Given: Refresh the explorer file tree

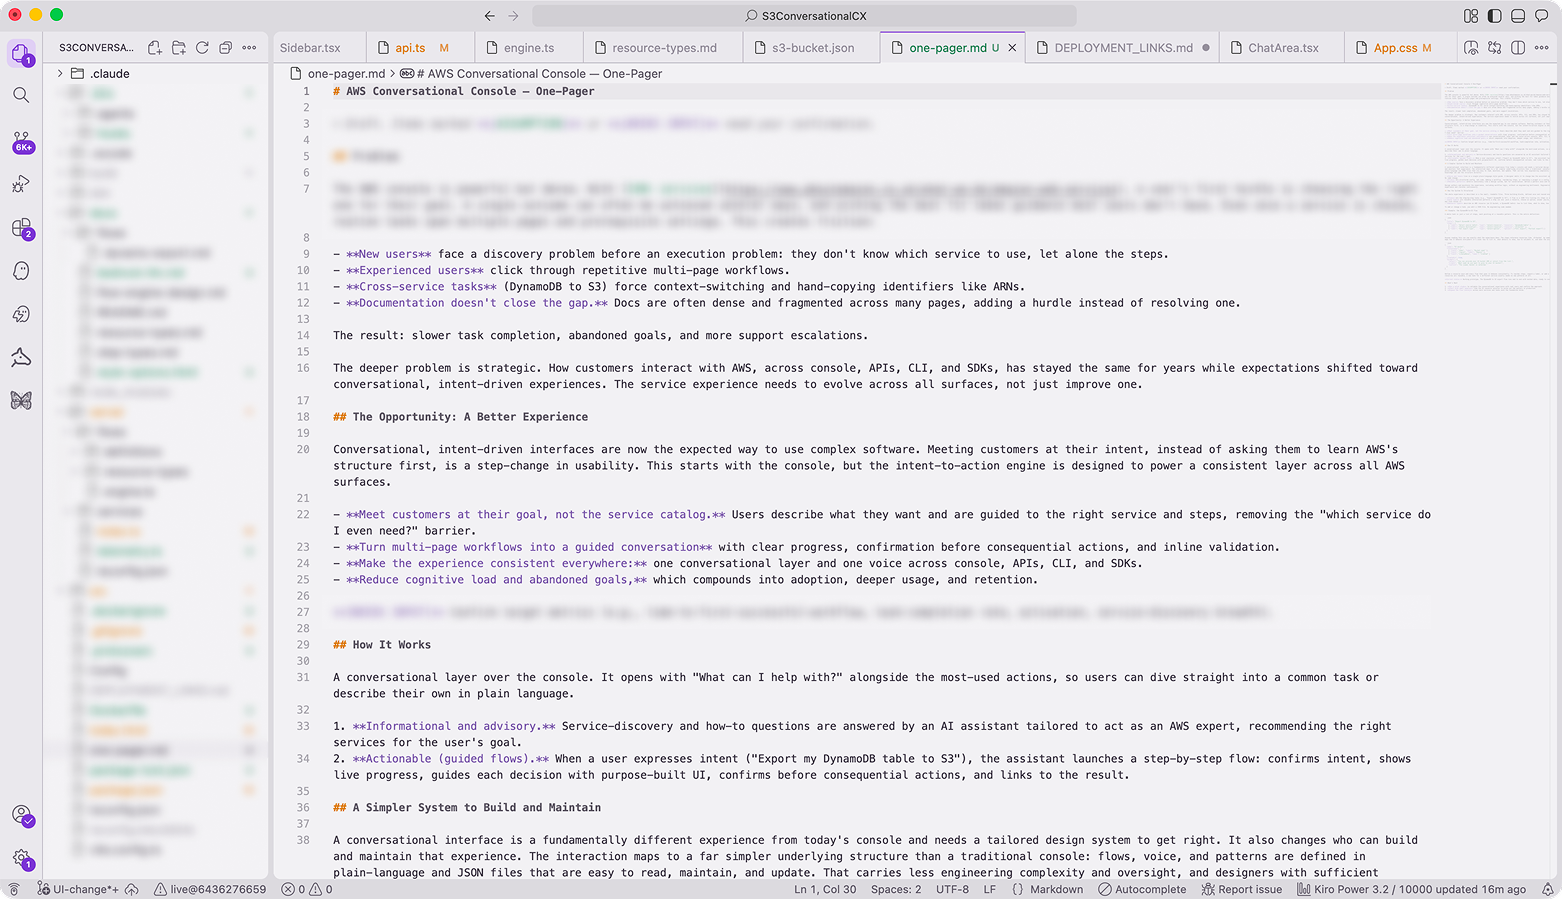Looking at the screenshot, I should point(202,47).
